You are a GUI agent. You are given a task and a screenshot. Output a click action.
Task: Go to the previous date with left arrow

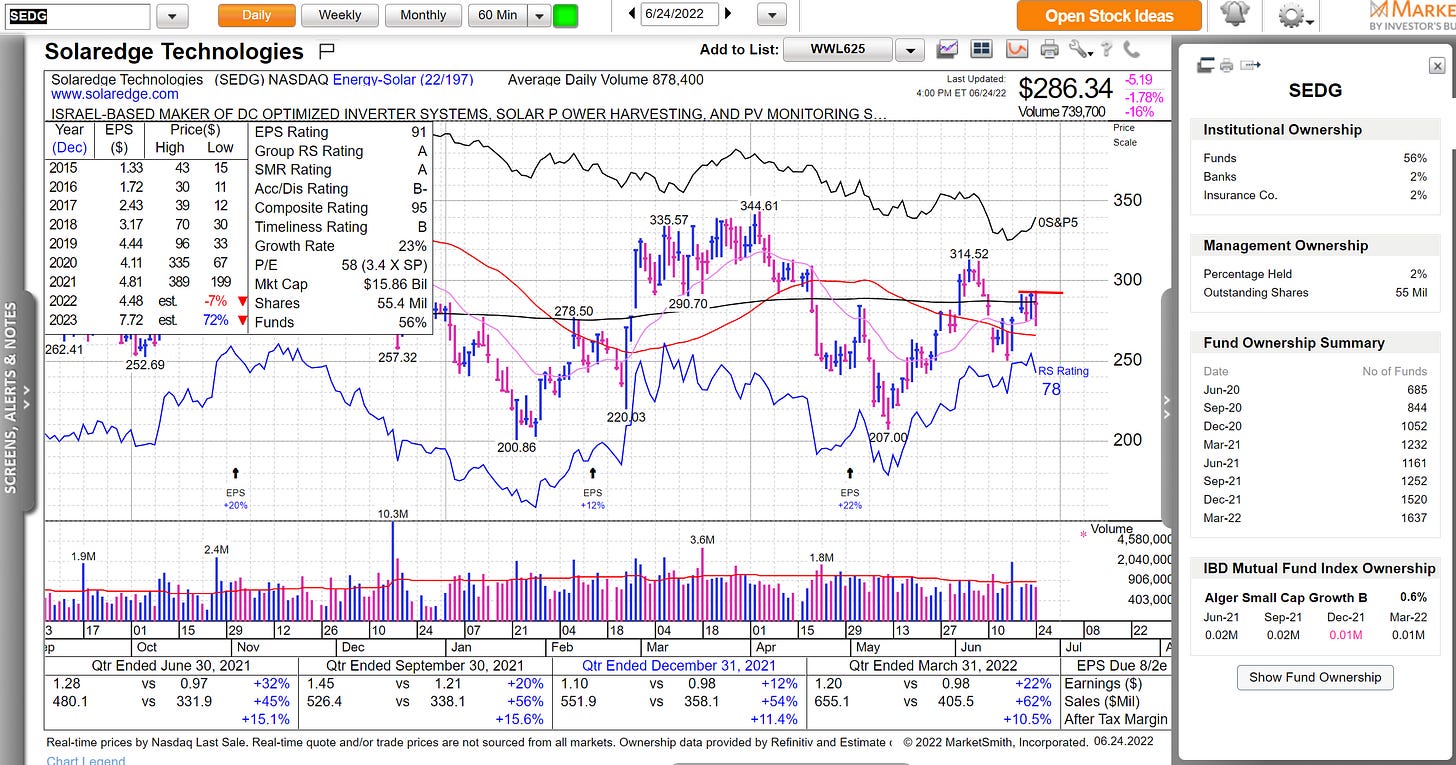coord(632,14)
